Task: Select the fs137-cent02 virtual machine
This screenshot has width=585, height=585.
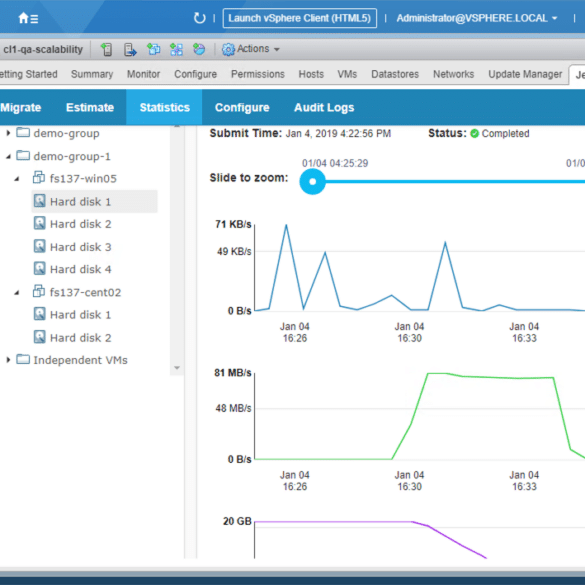Action: pos(85,292)
